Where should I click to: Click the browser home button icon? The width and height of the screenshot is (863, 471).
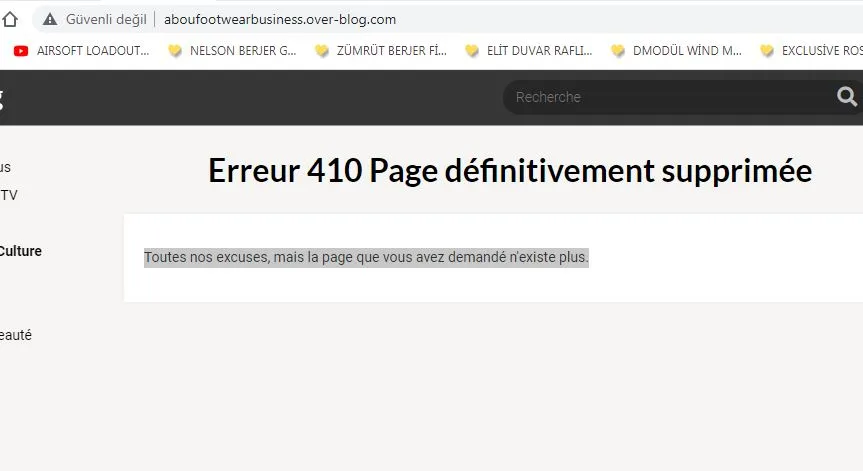(x=10, y=19)
